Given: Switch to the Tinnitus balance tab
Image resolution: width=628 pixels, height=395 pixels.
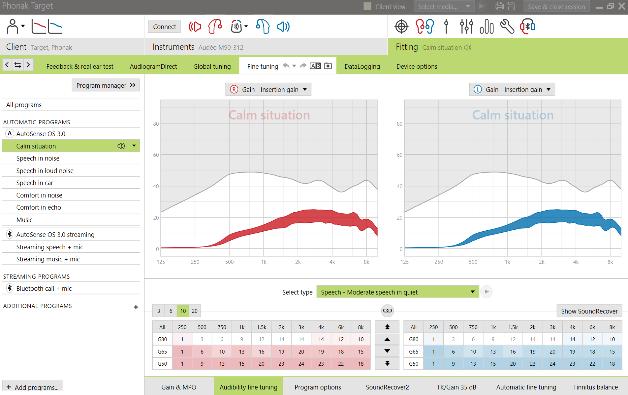Looking at the screenshot, I should [x=595, y=387].
